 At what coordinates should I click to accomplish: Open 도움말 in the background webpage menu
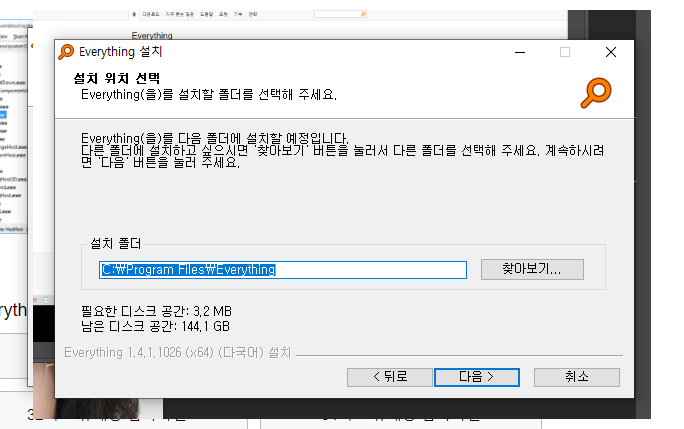207,14
